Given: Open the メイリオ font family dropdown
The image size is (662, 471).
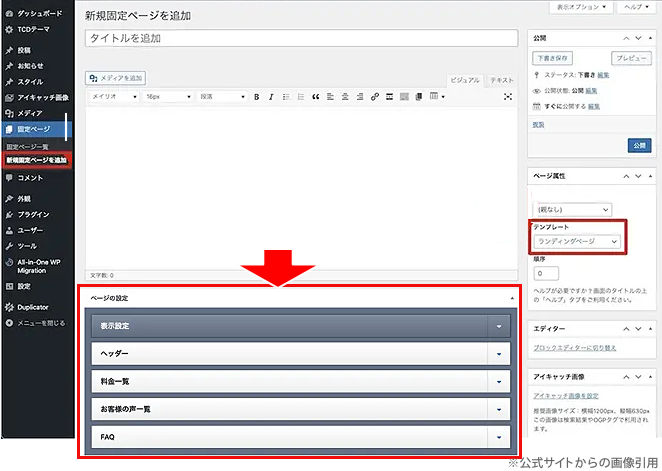Looking at the screenshot, I should pos(112,97).
